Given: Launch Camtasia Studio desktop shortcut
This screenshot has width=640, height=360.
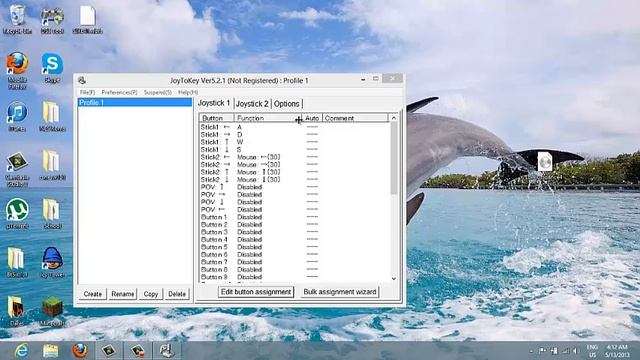Looking at the screenshot, I should (x=17, y=169).
